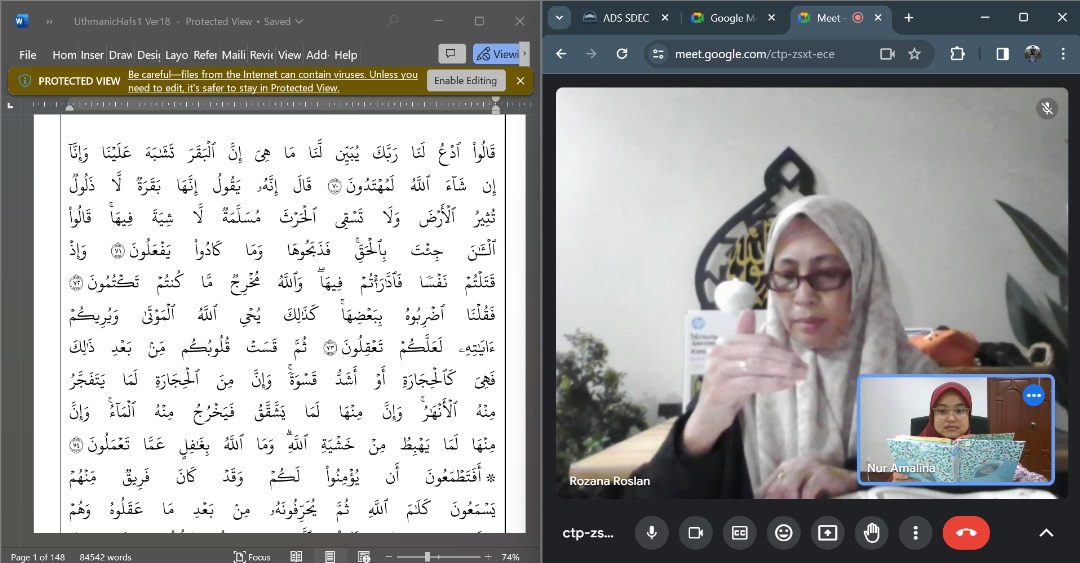The width and height of the screenshot is (1080, 563).
Task: Open the Design ribbon tab
Action: [x=148, y=55]
